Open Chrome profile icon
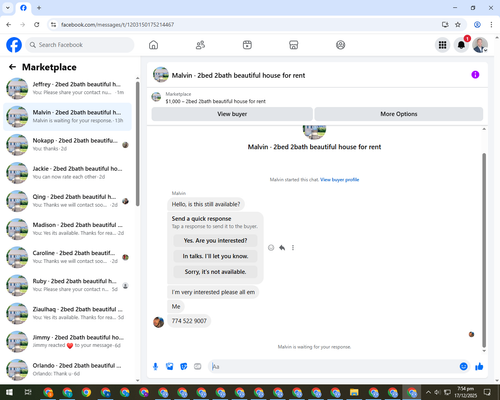 point(477,24)
